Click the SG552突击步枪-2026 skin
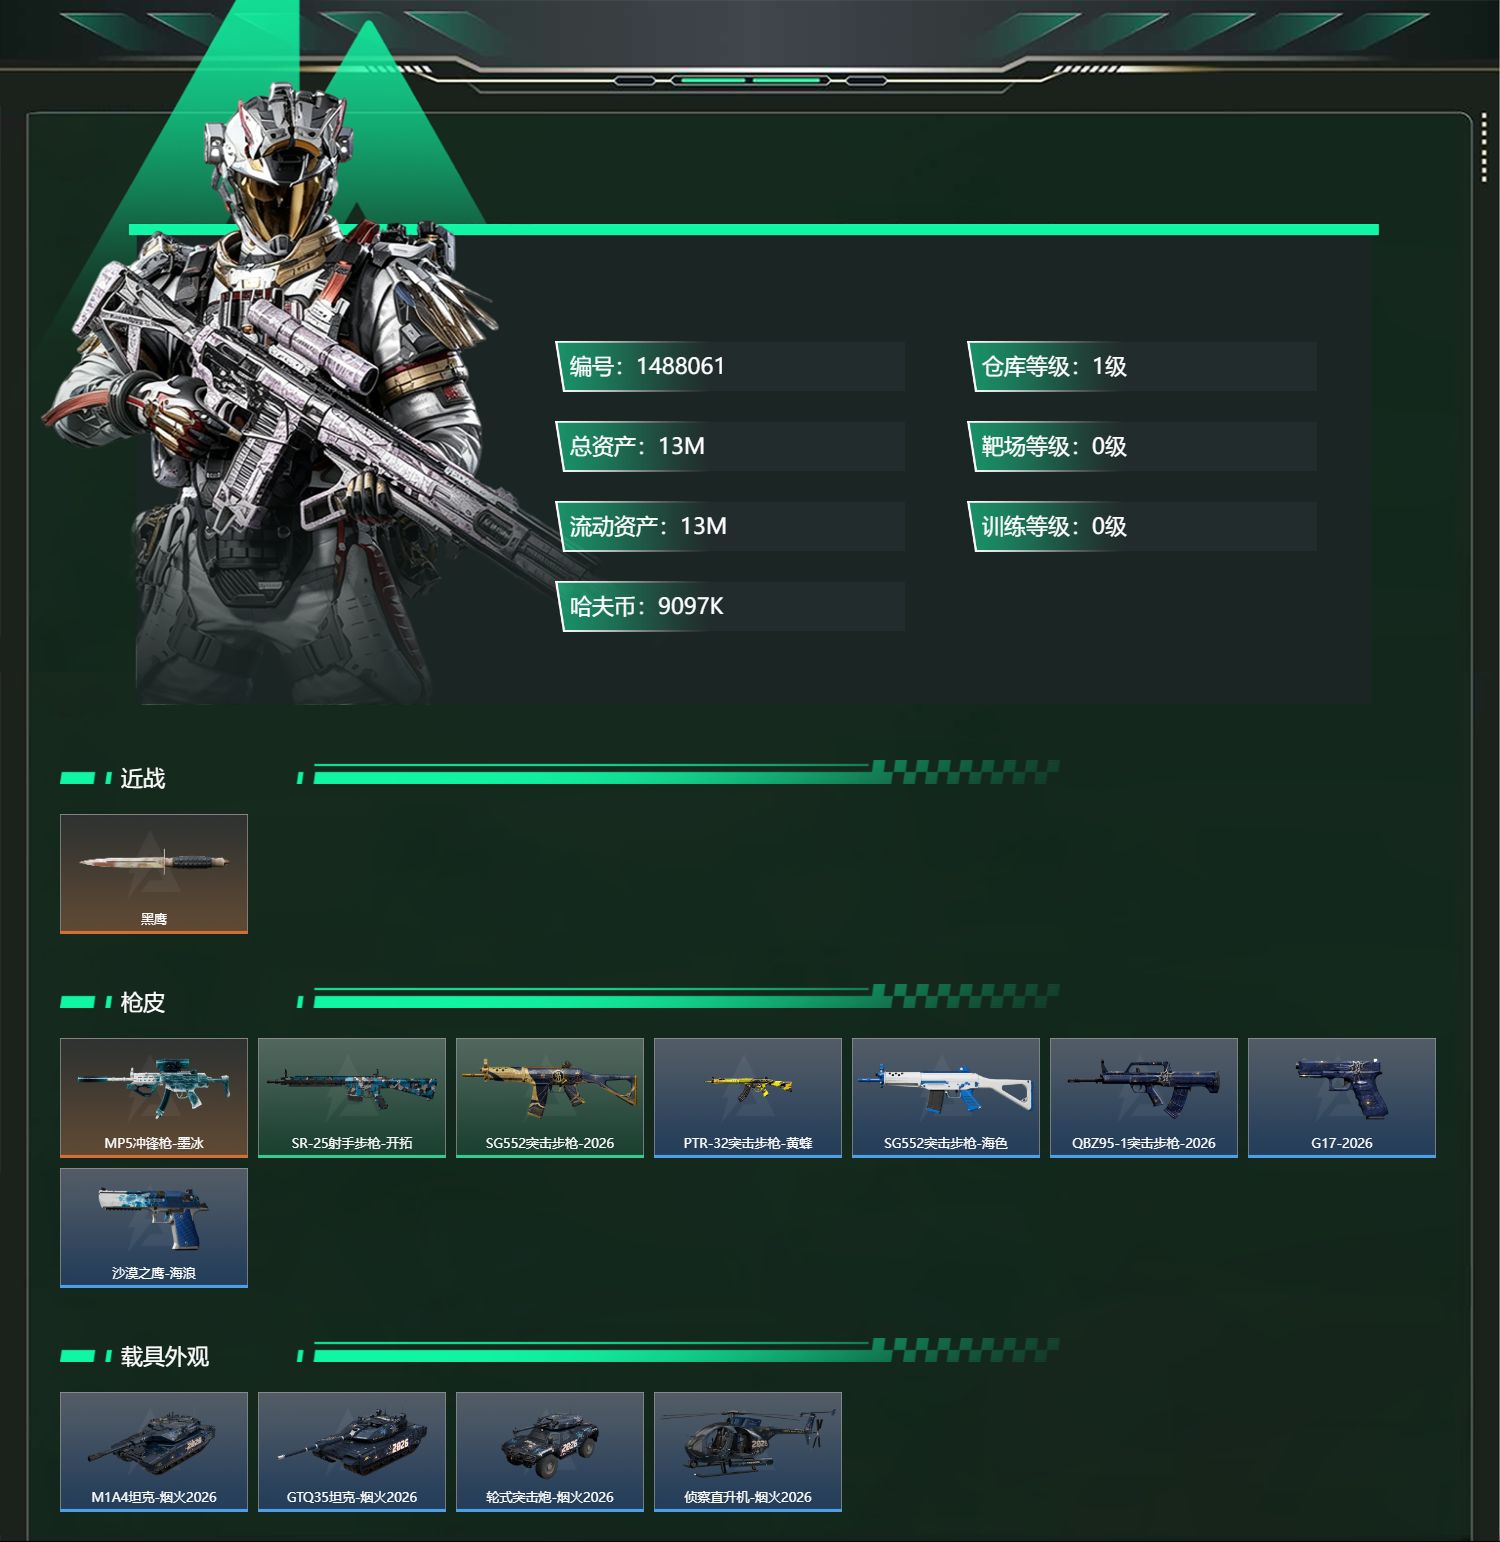 pyautogui.click(x=550, y=1098)
